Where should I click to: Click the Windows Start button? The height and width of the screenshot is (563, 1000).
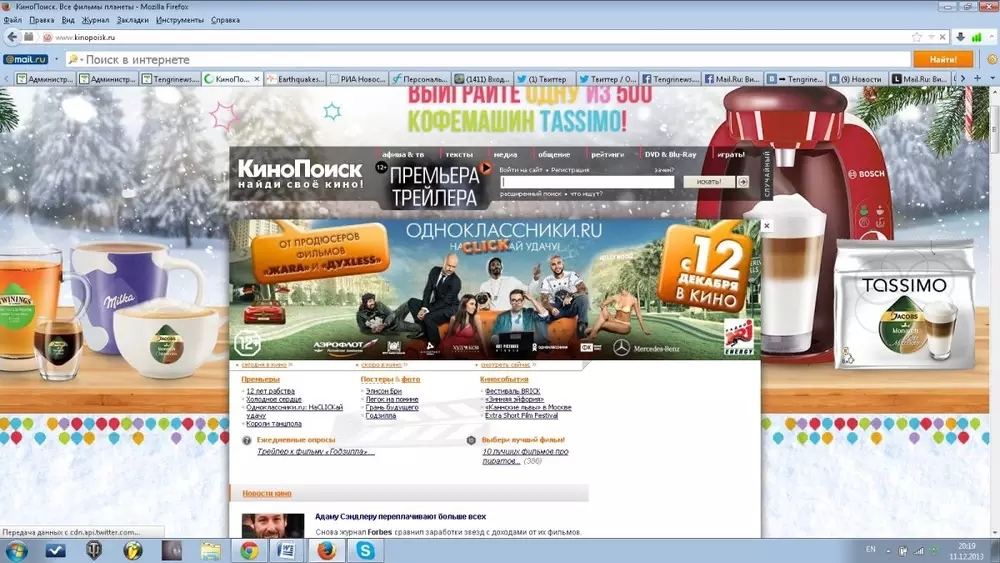click(x=16, y=550)
